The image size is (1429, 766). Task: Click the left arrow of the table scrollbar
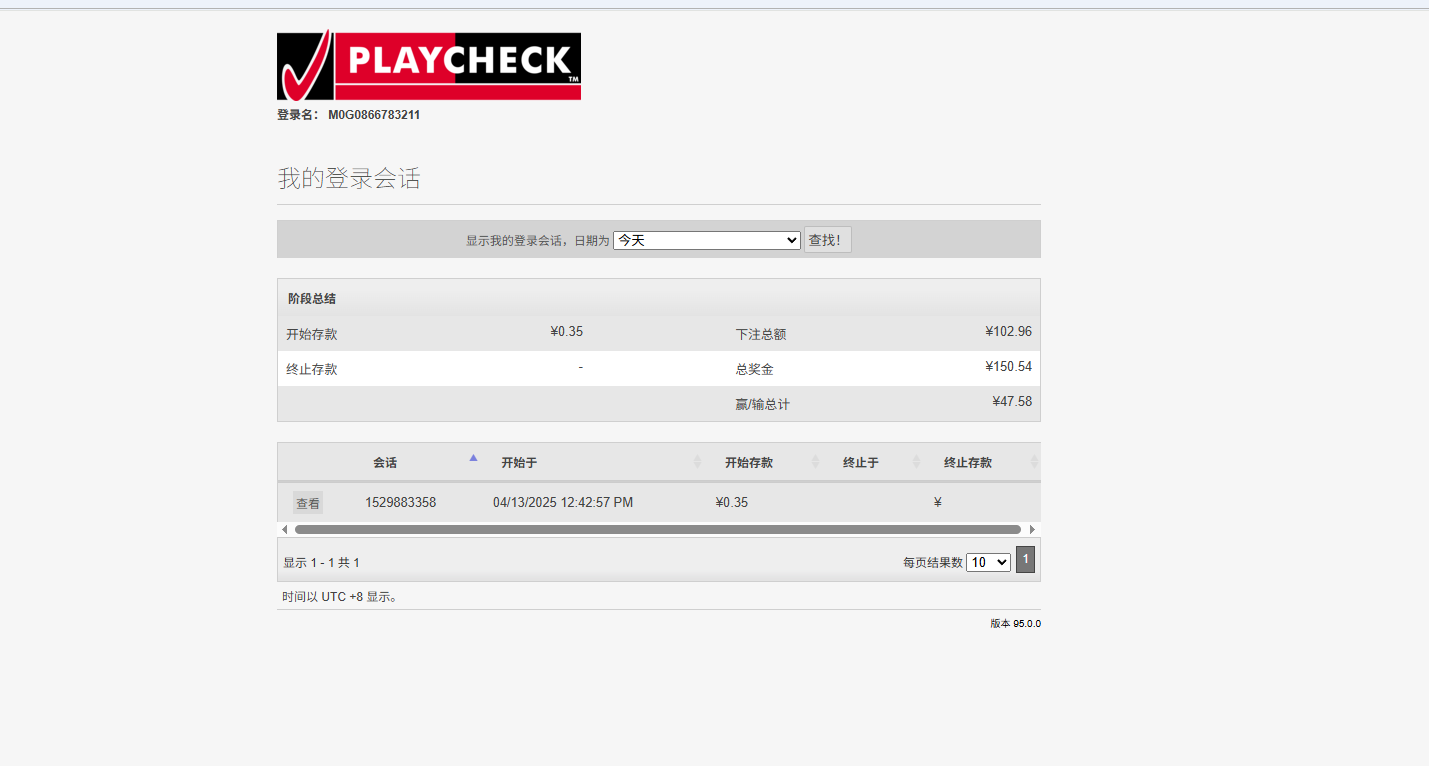click(x=284, y=528)
